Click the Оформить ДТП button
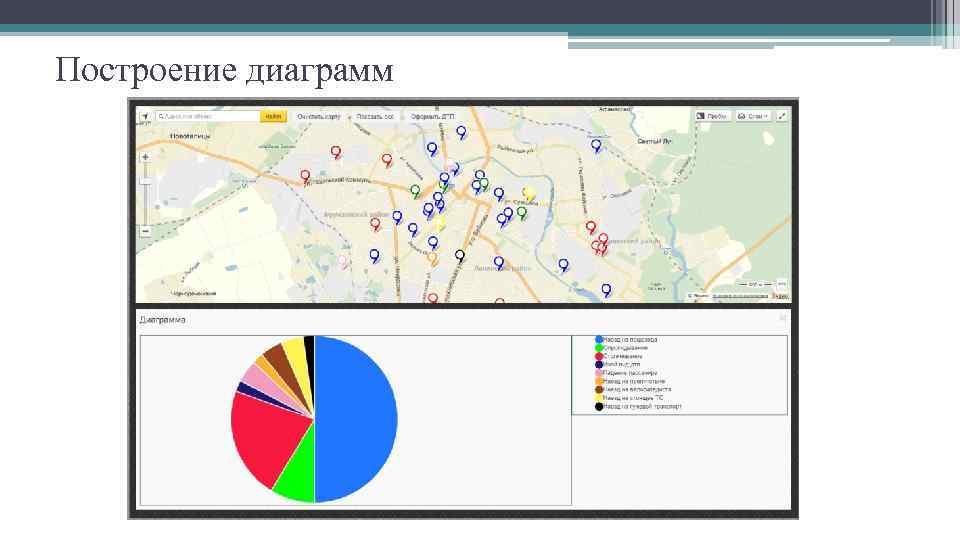 tap(432, 116)
